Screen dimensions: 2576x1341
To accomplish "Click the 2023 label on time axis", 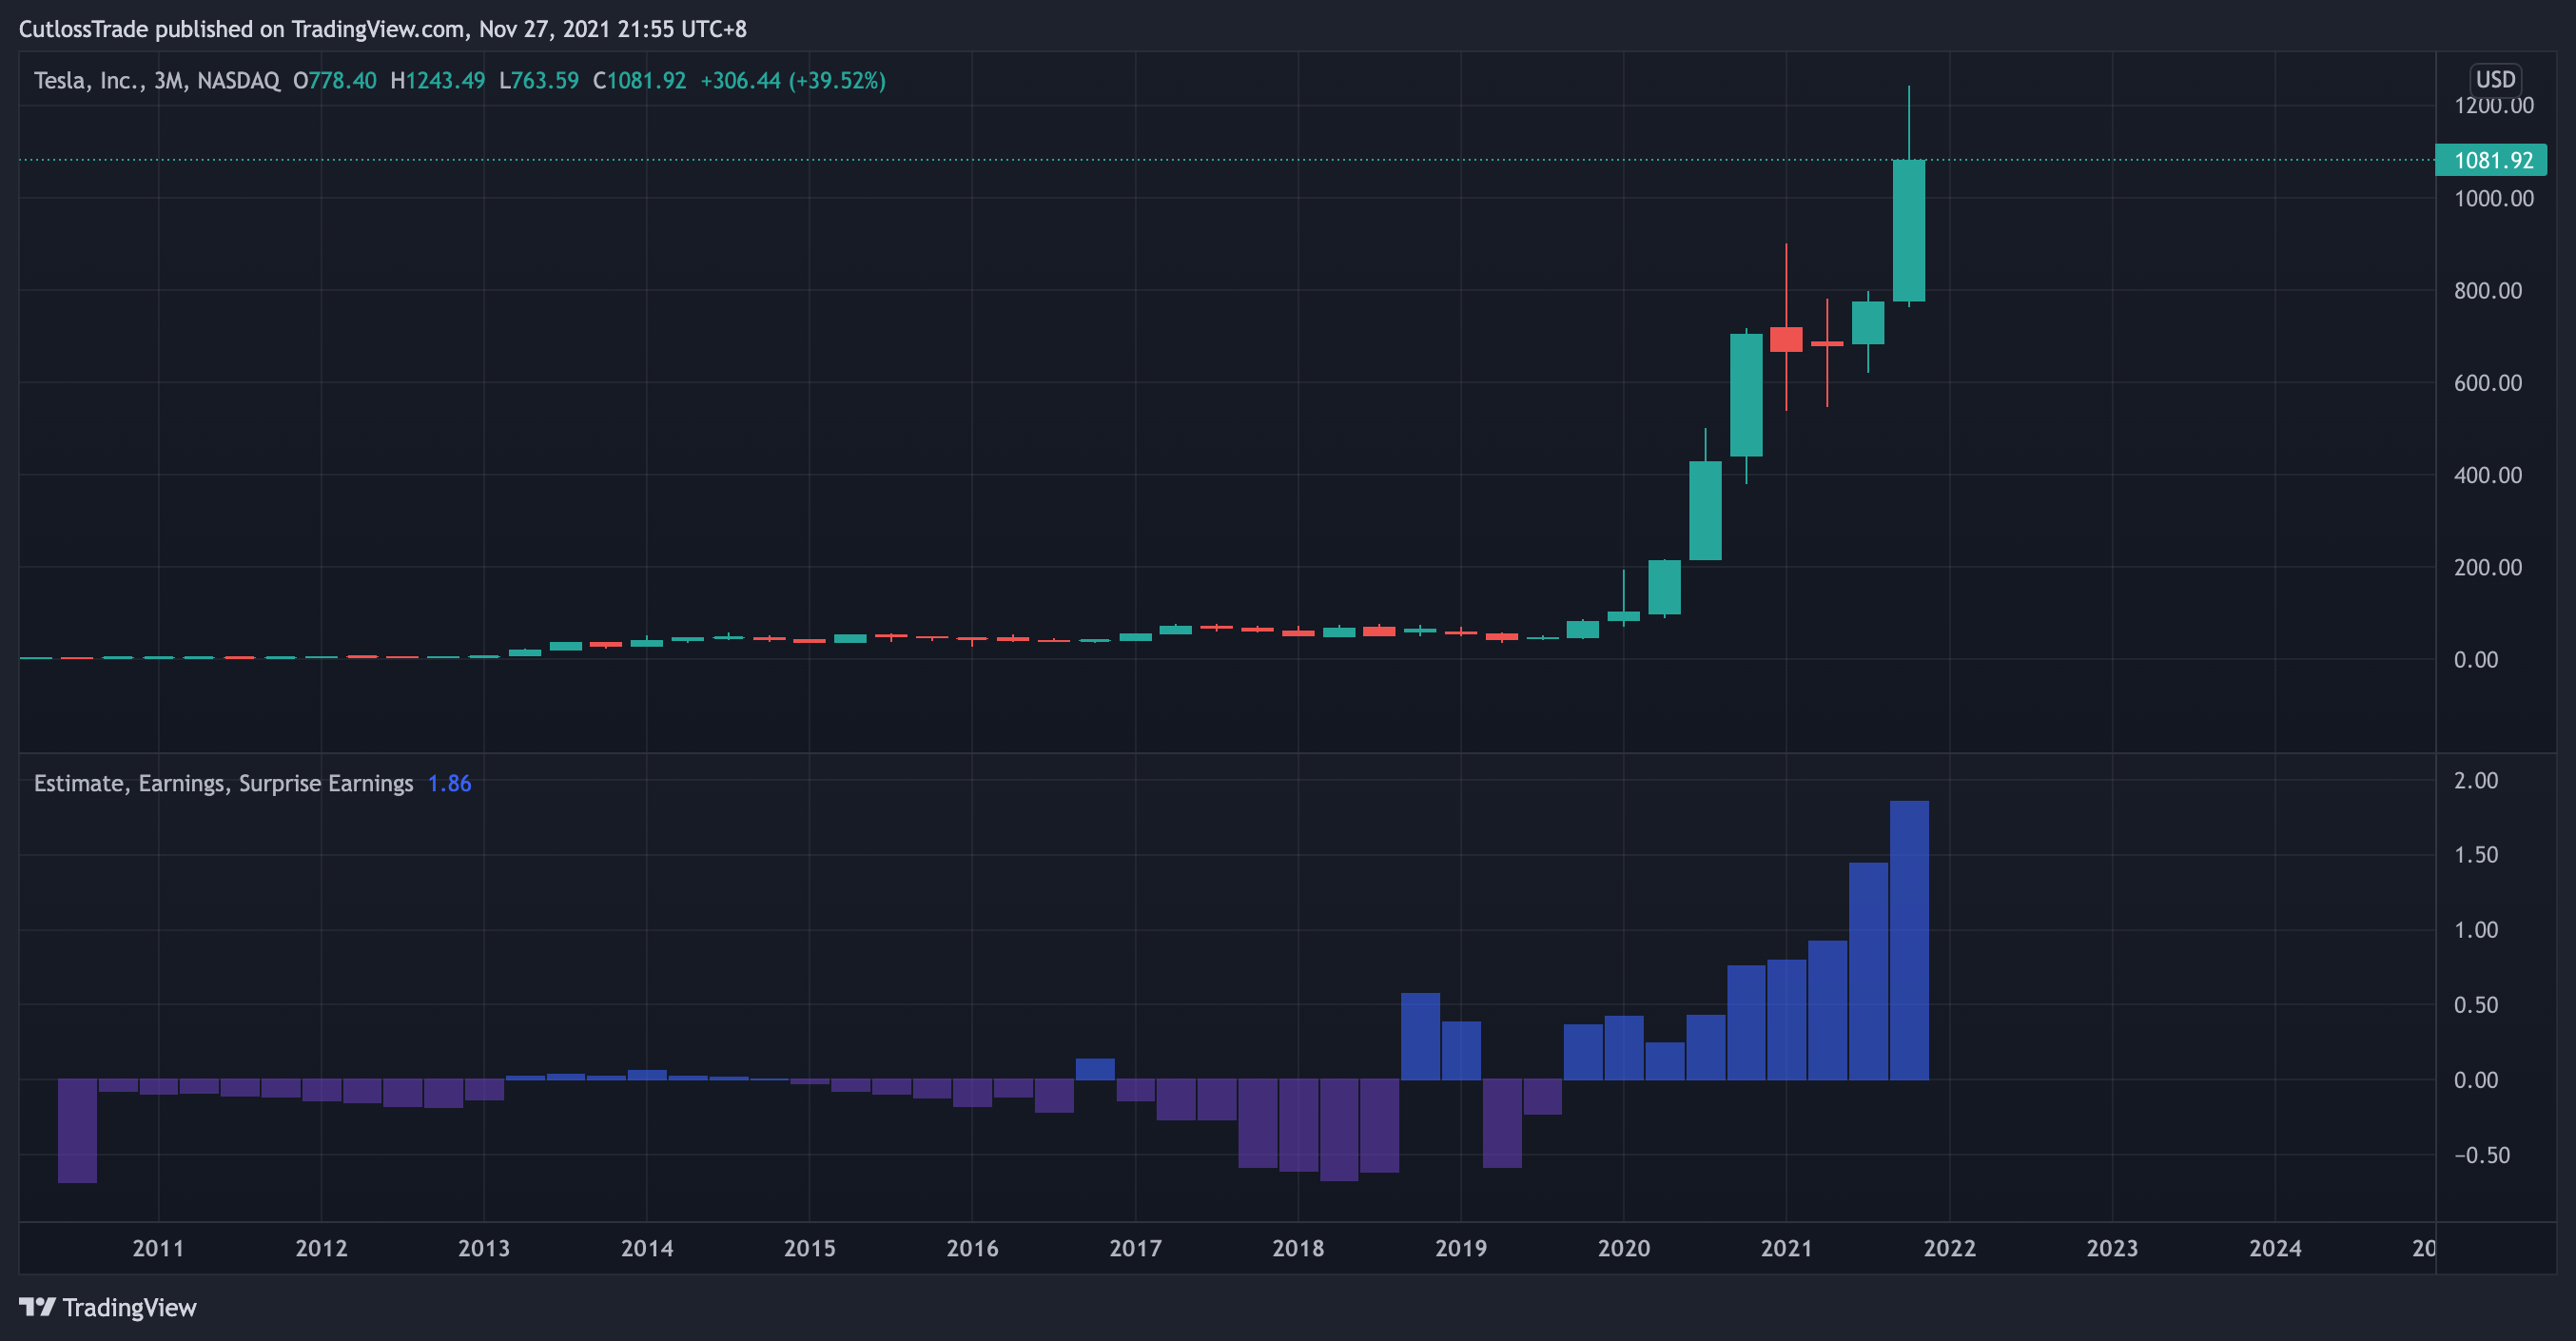I will pyautogui.click(x=2112, y=1247).
